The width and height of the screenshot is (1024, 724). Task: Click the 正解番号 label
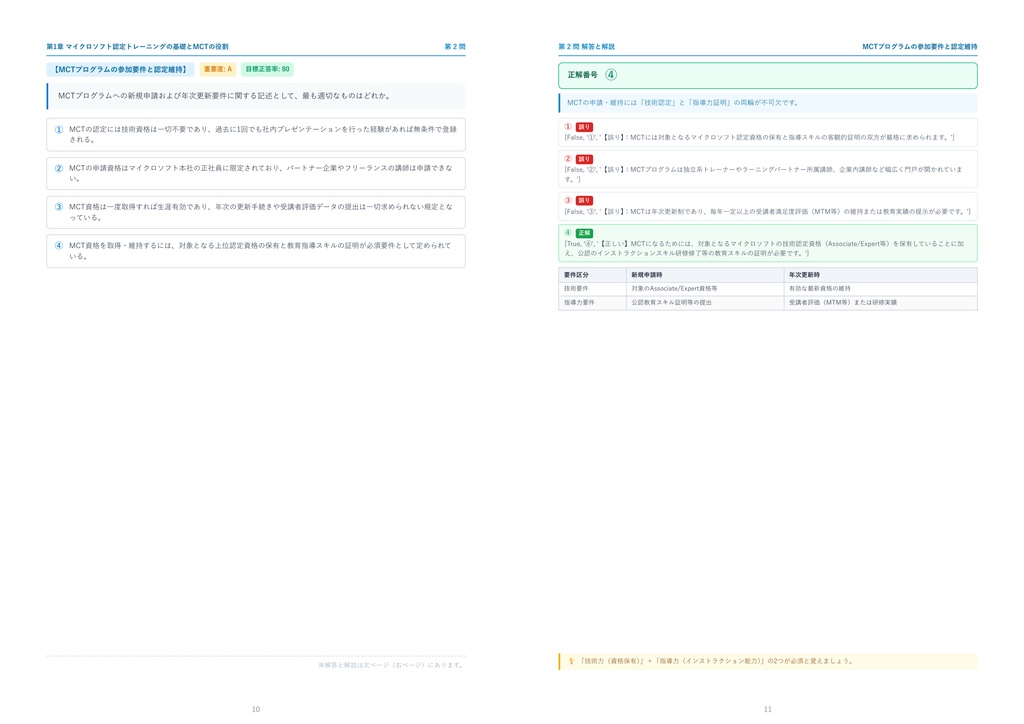[583, 75]
